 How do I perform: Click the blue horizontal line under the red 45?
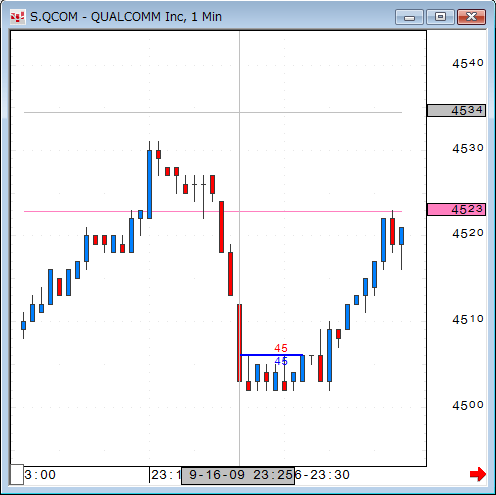(x=271, y=355)
